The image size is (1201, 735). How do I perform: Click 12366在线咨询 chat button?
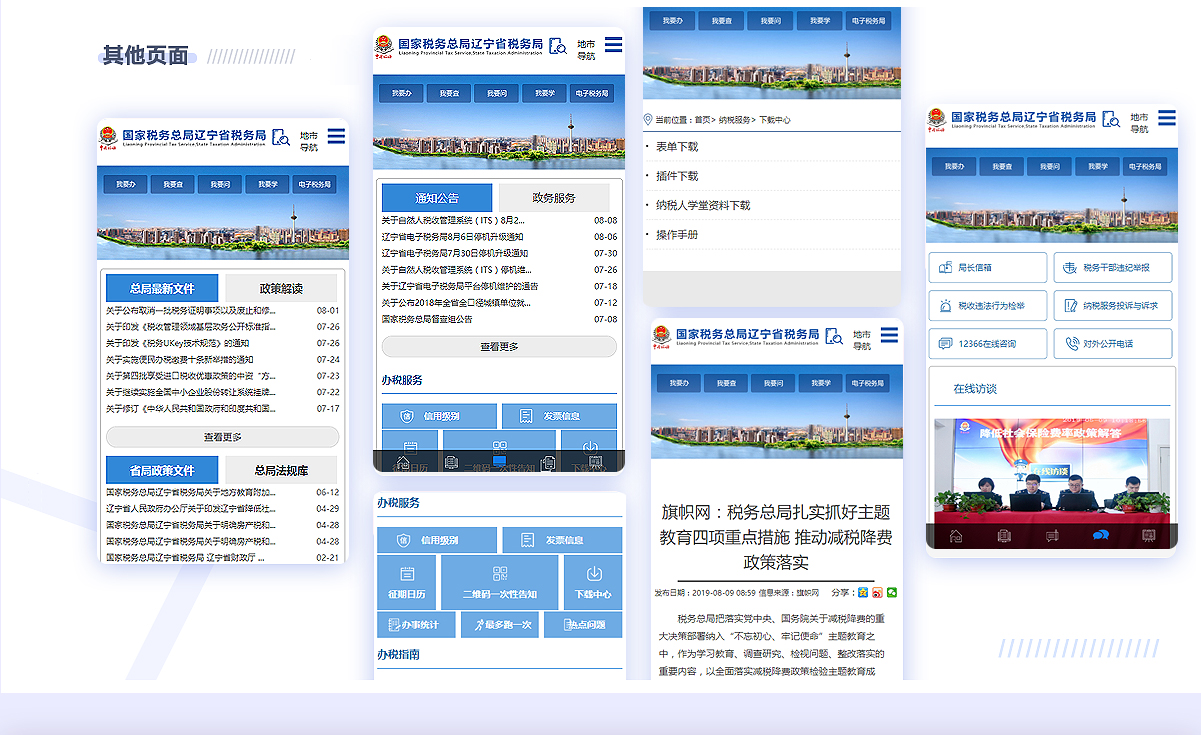tap(988, 344)
